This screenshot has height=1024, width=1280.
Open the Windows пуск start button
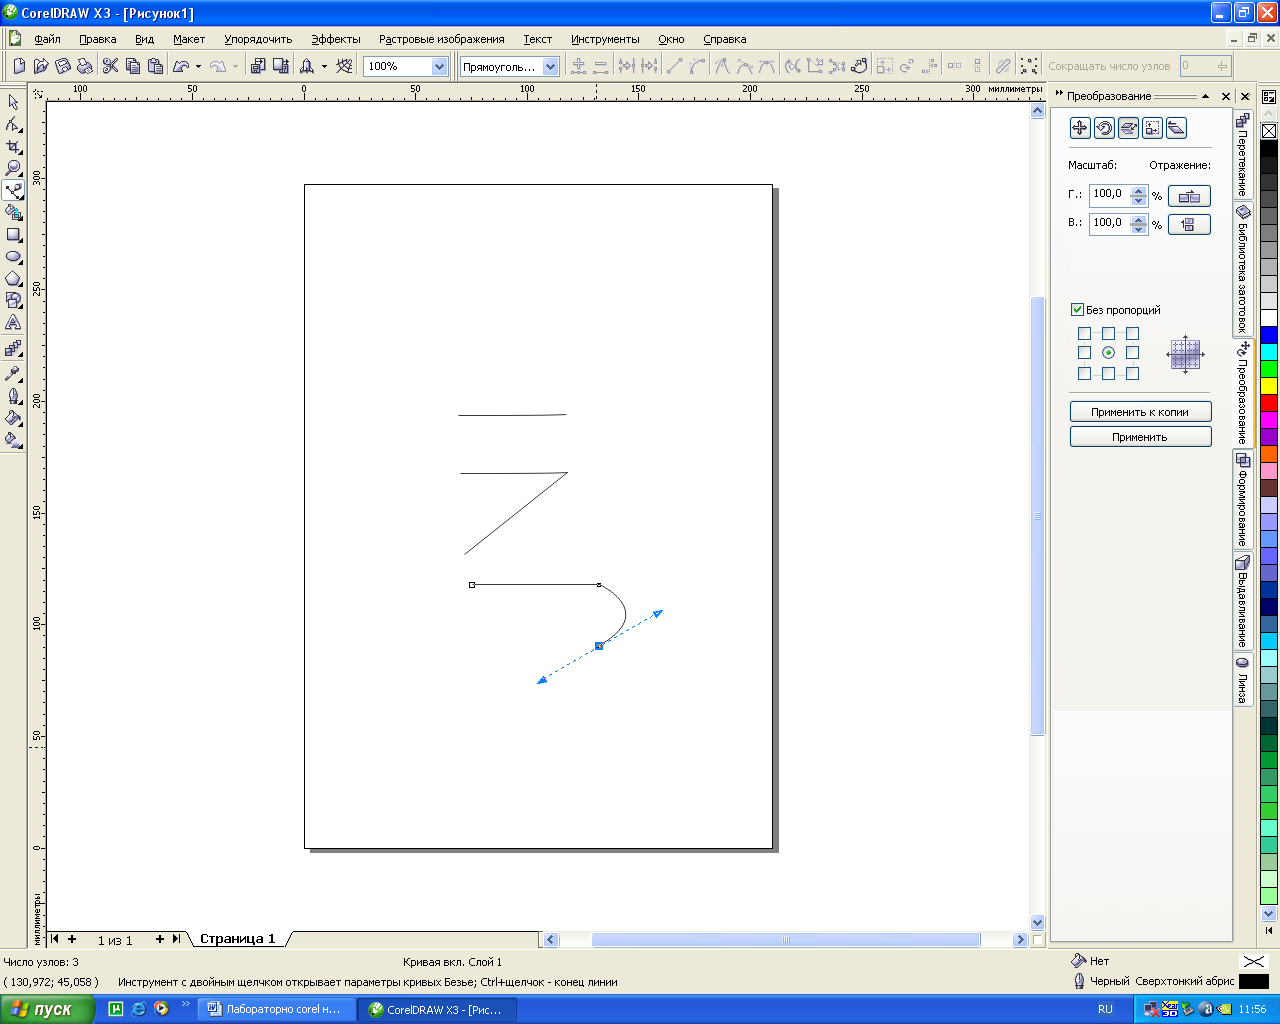pyautogui.click(x=46, y=1009)
